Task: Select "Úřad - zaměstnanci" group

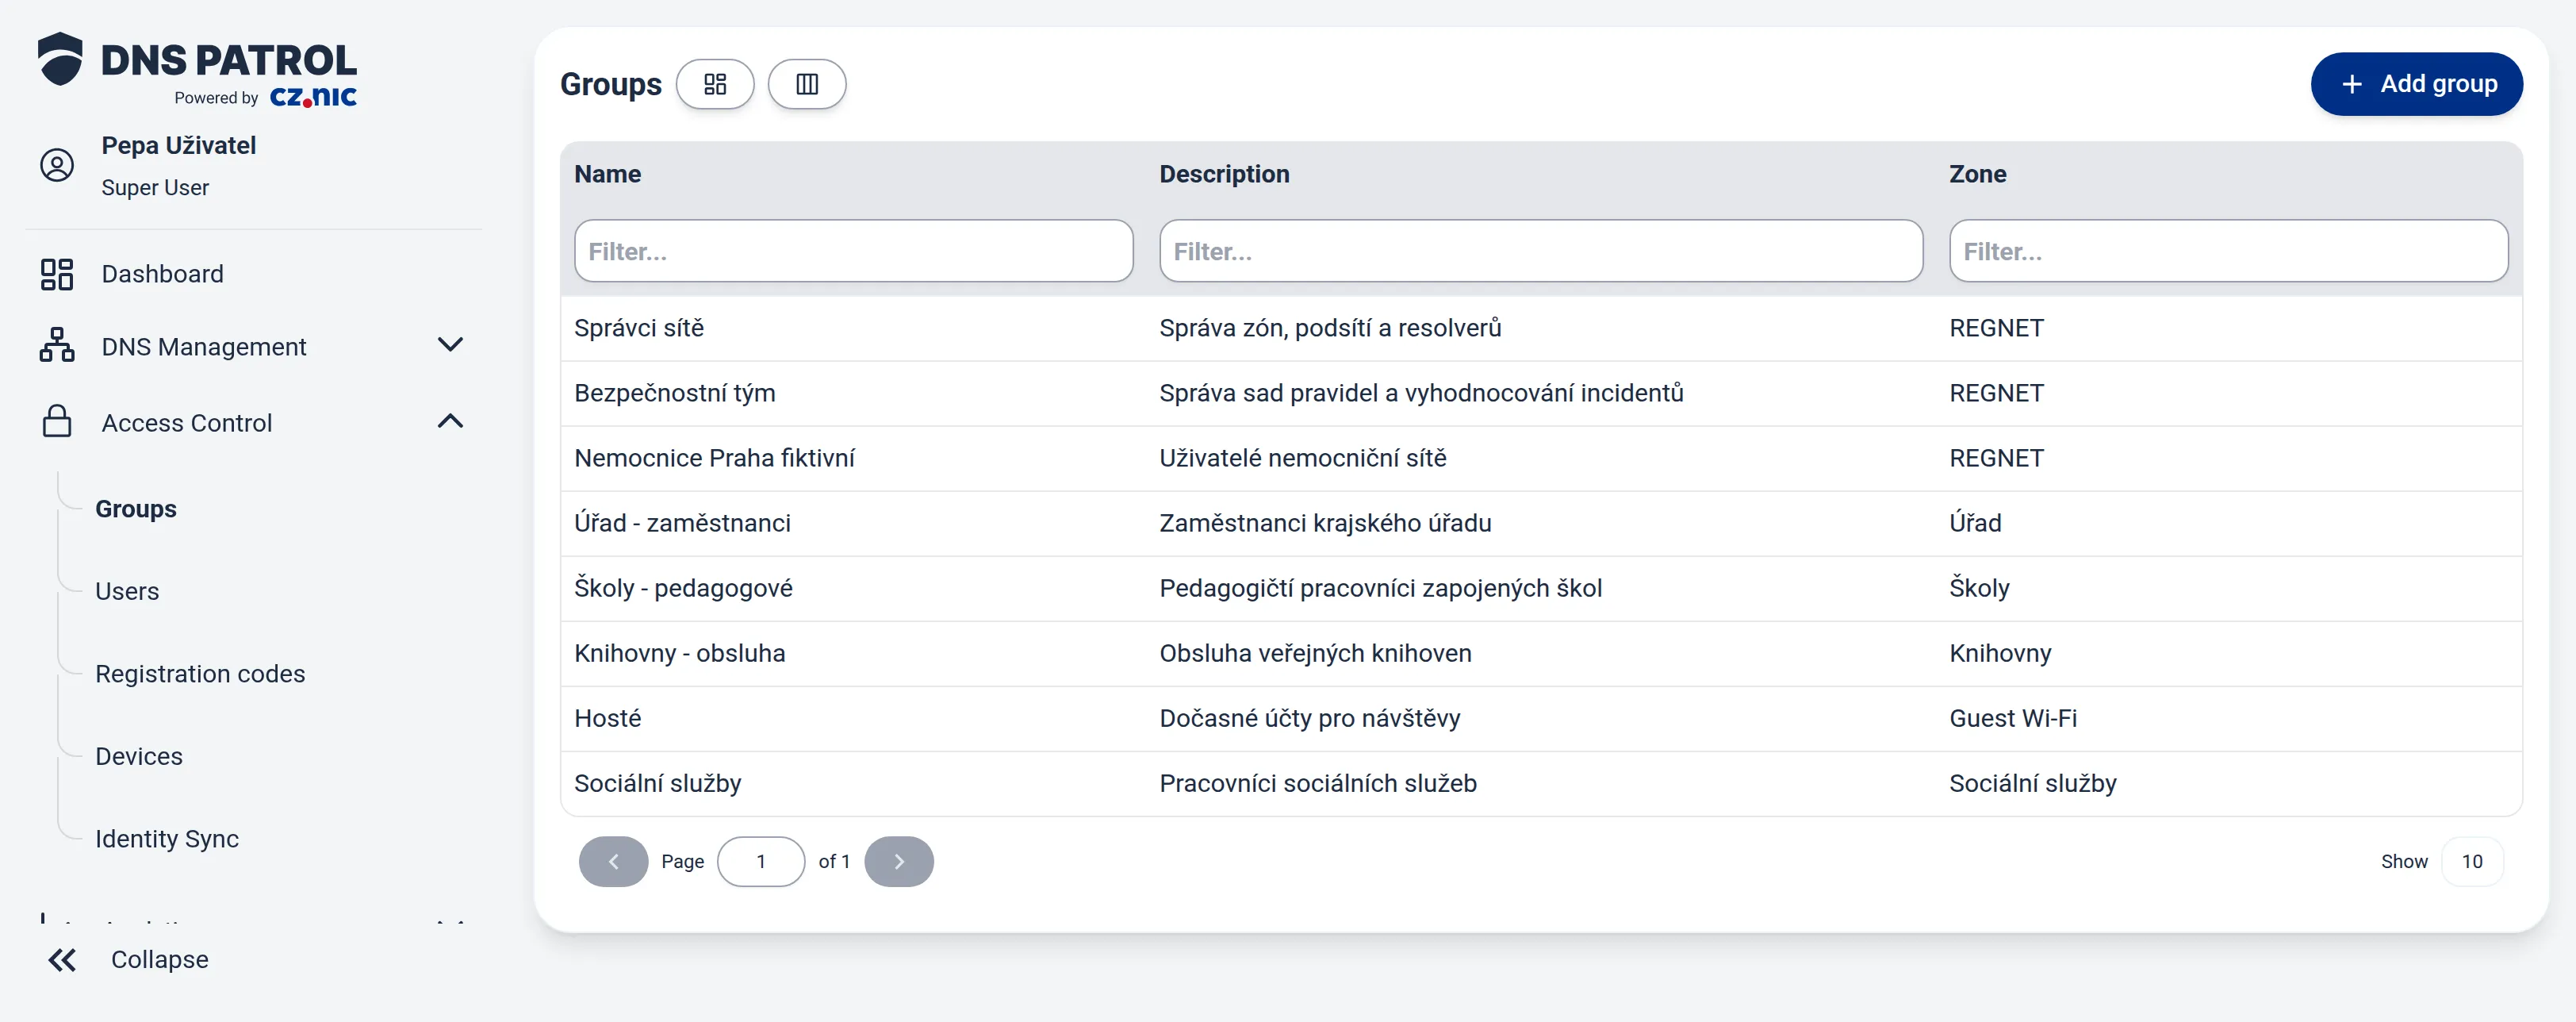Action: [1541, 523]
